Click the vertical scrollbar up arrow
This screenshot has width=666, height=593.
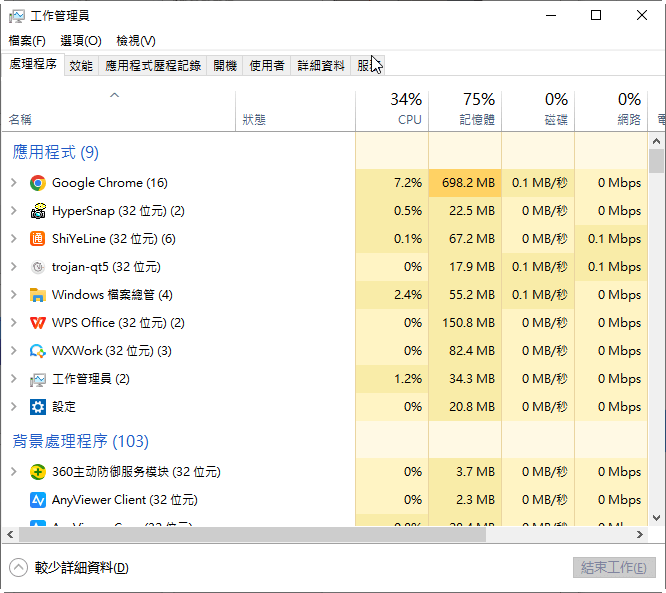click(657, 141)
